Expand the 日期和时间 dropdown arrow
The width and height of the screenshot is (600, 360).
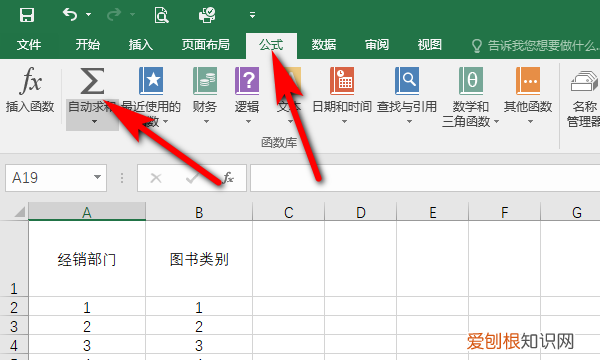(x=344, y=122)
